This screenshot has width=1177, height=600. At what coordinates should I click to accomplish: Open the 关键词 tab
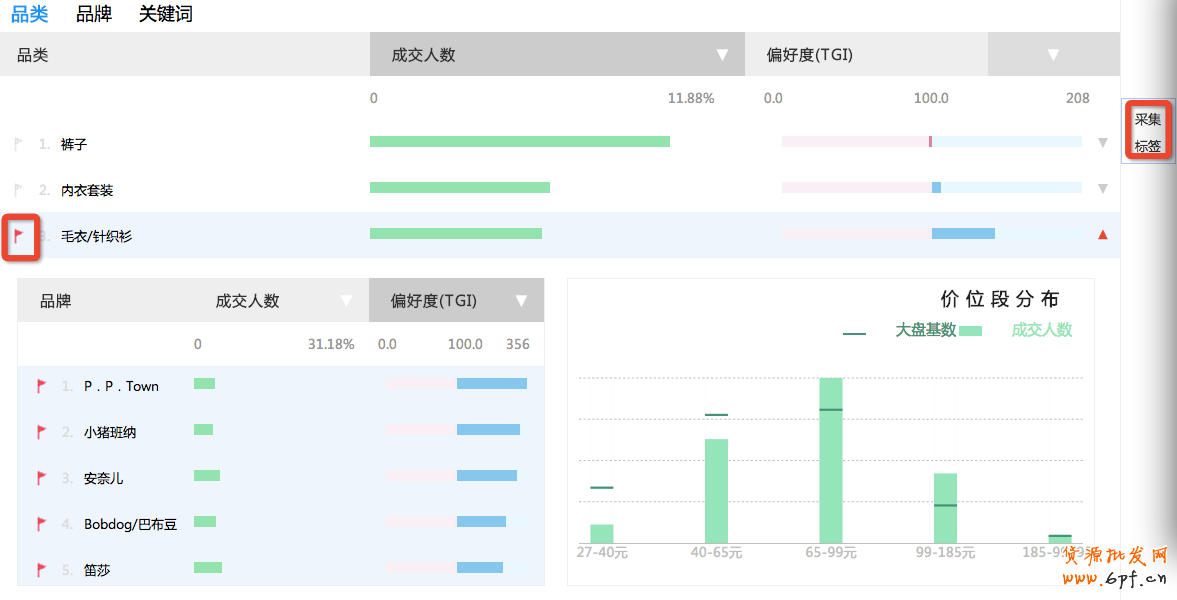tap(166, 14)
